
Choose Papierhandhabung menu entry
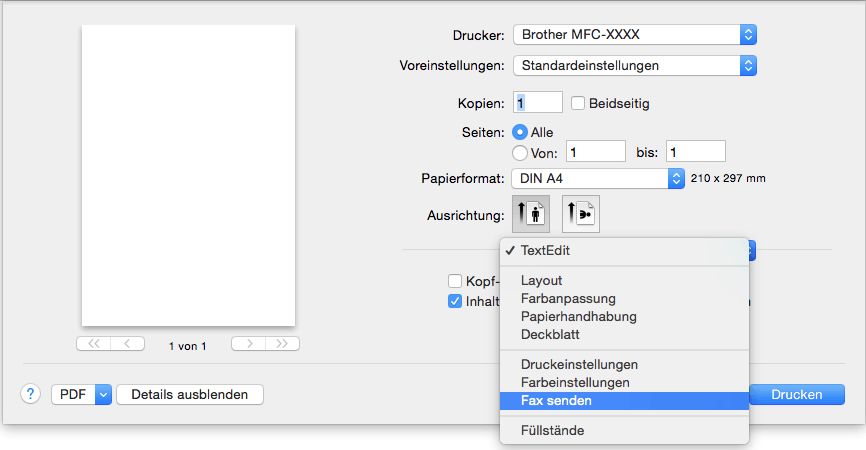(x=624, y=316)
